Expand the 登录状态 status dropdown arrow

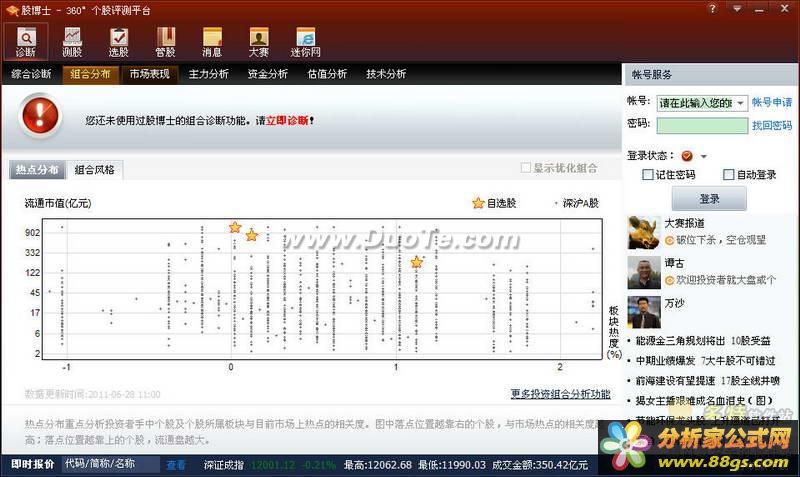coord(704,156)
